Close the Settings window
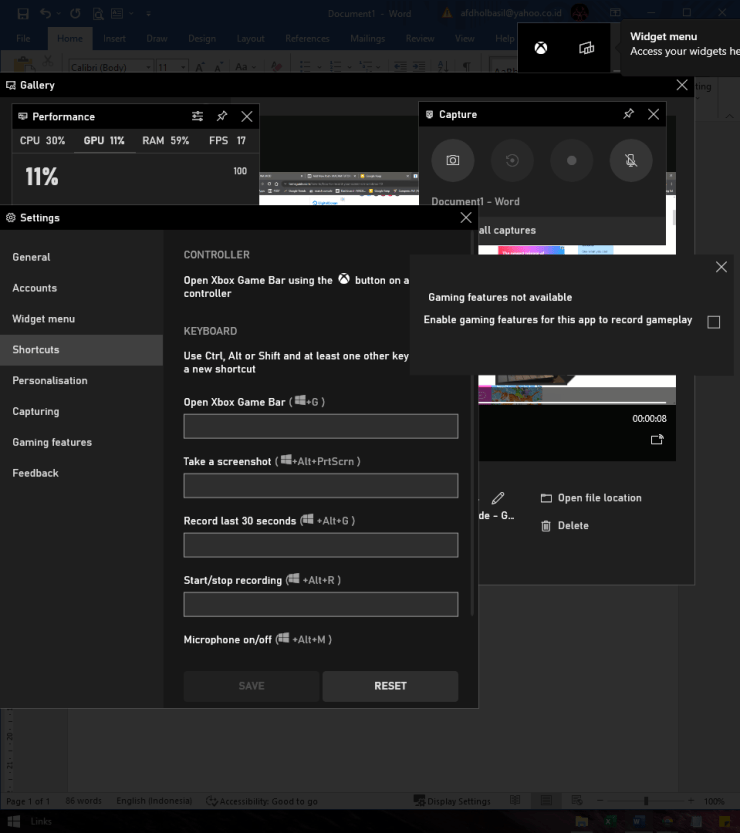 coord(466,217)
